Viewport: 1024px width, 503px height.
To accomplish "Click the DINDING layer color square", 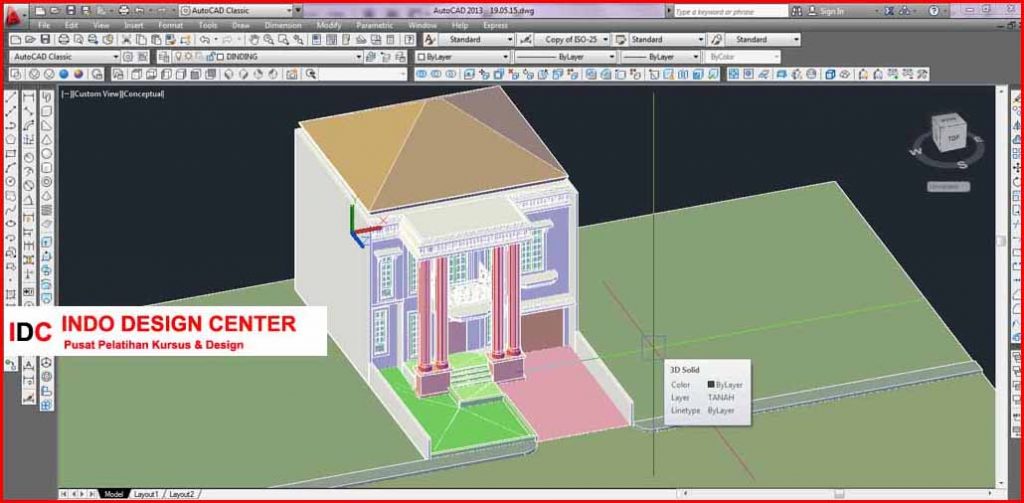I will pos(220,57).
